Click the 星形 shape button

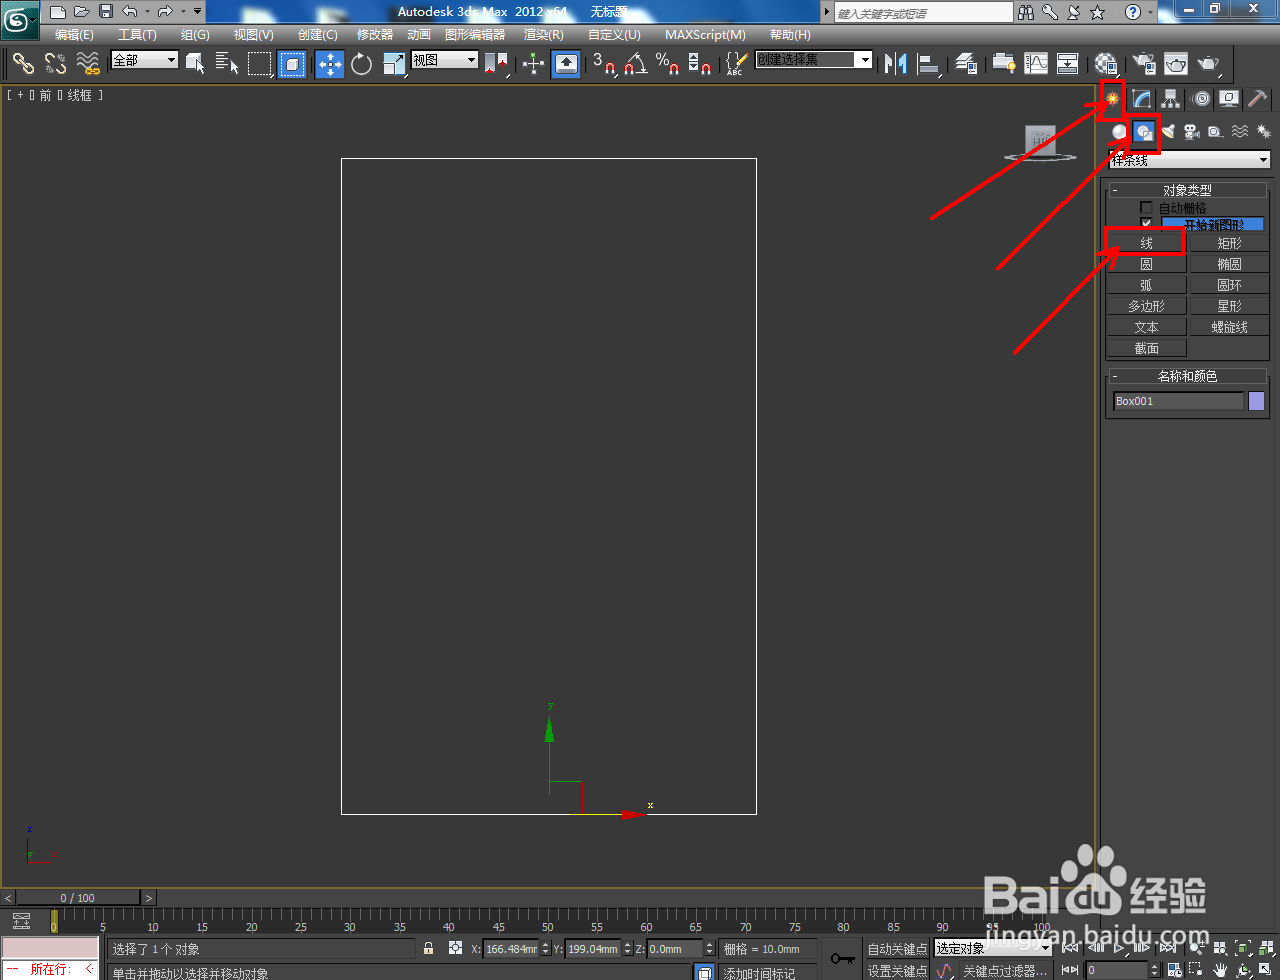coord(1229,306)
